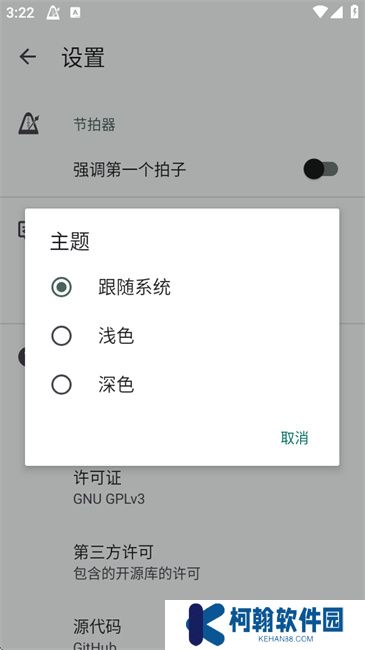Open the 许可证 GNU GPLv3 entry
Screen dimensions: 365x650
click(182, 488)
